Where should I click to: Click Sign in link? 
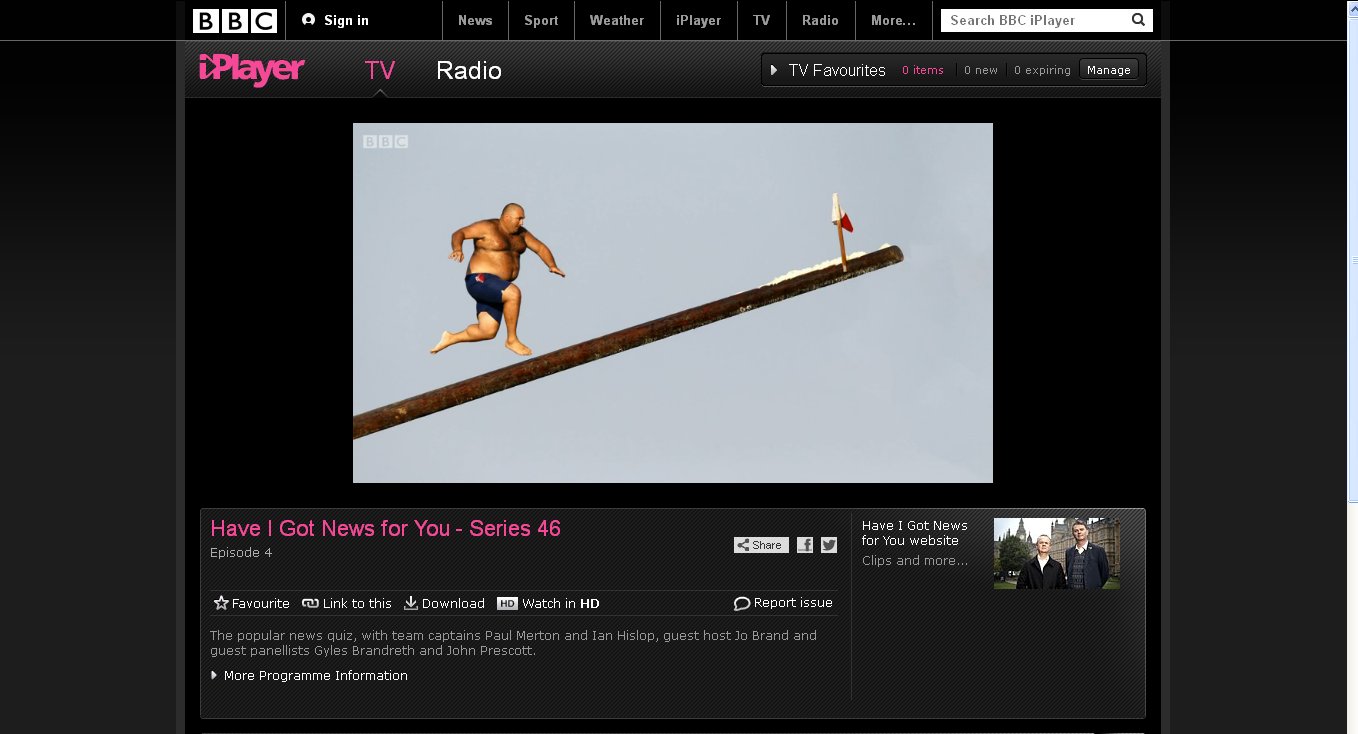[335, 20]
